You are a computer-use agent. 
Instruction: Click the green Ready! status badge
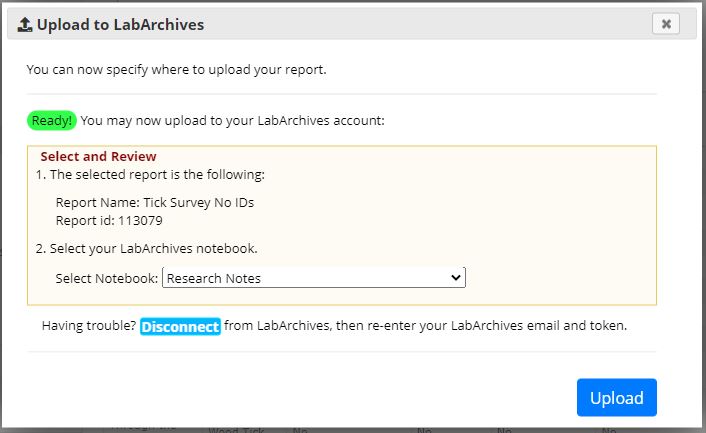pyautogui.click(x=51, y=120)
